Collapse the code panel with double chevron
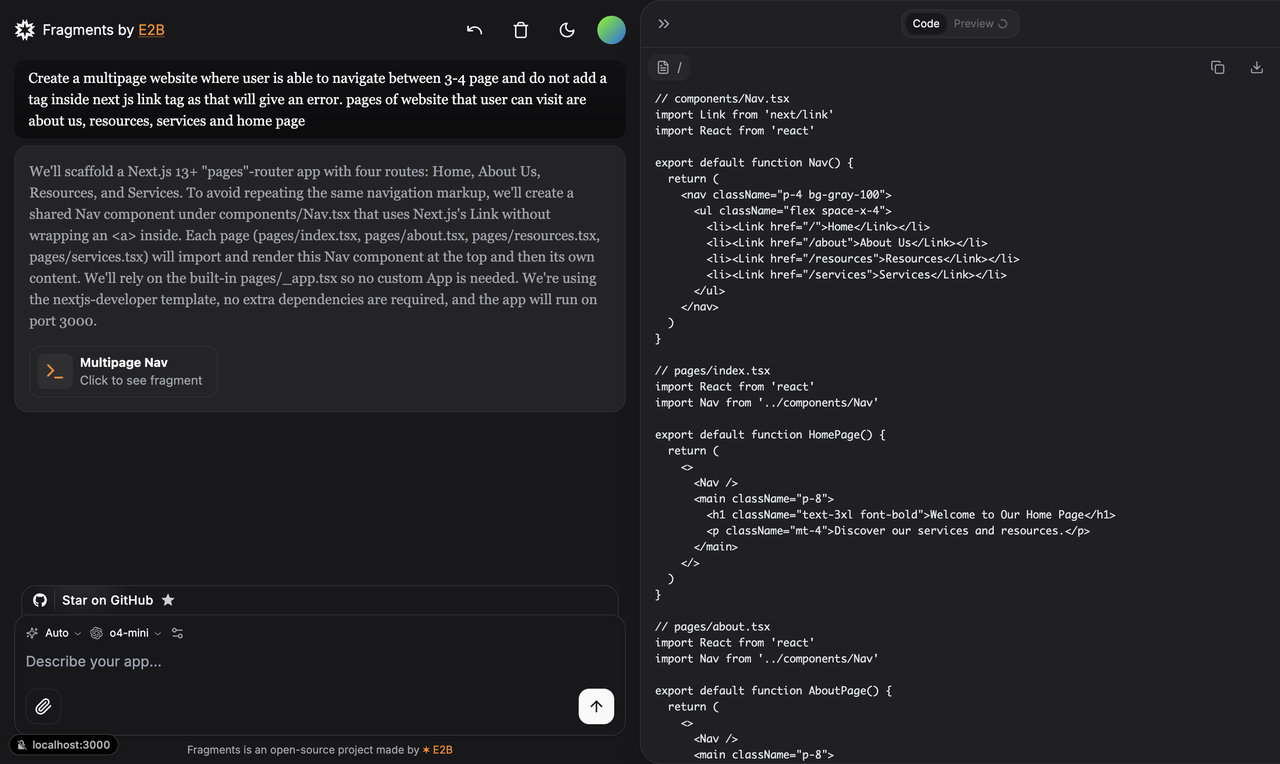The height and width of the screenshot is (764, 1280). 664,24
